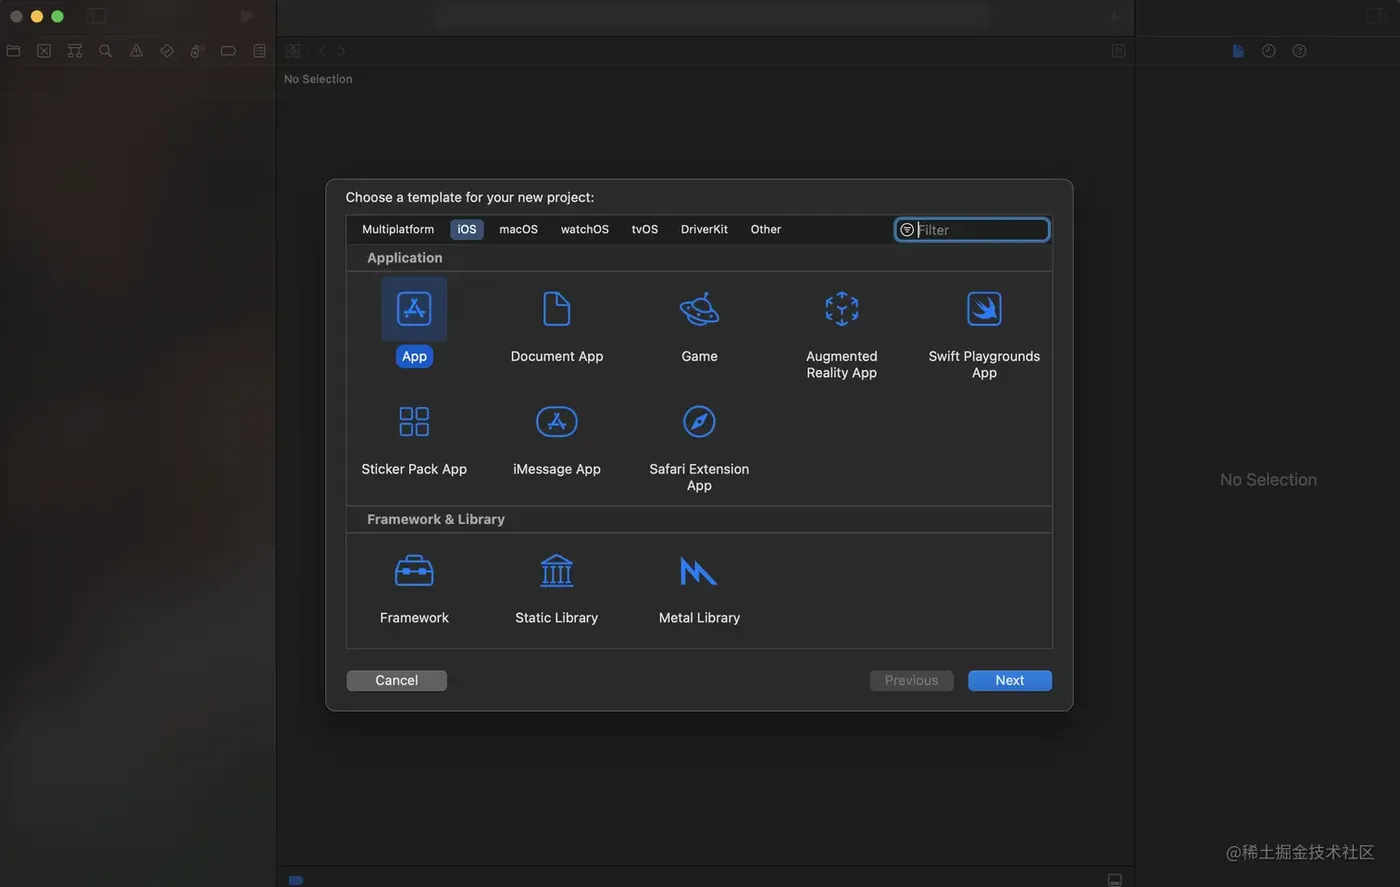Screen dimensions: 1400x887
Task: Focus the Filter search field
Action: pyautogui.click(x=972, y=230)
